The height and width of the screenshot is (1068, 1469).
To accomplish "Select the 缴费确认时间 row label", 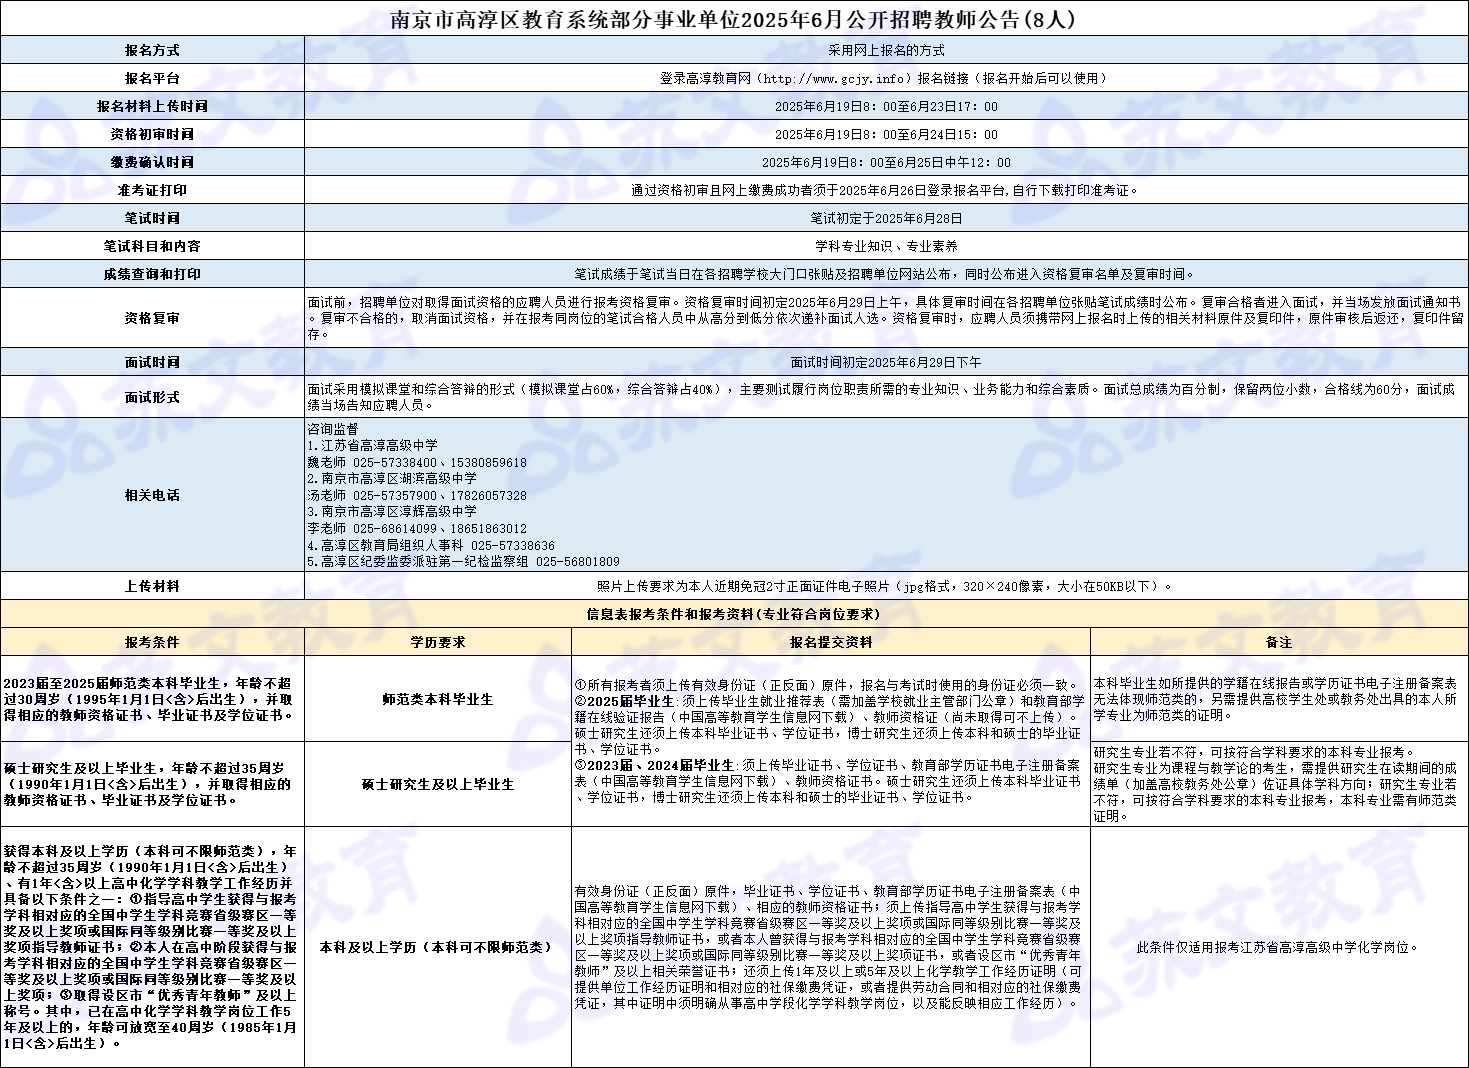I will [x=152, y=162].
